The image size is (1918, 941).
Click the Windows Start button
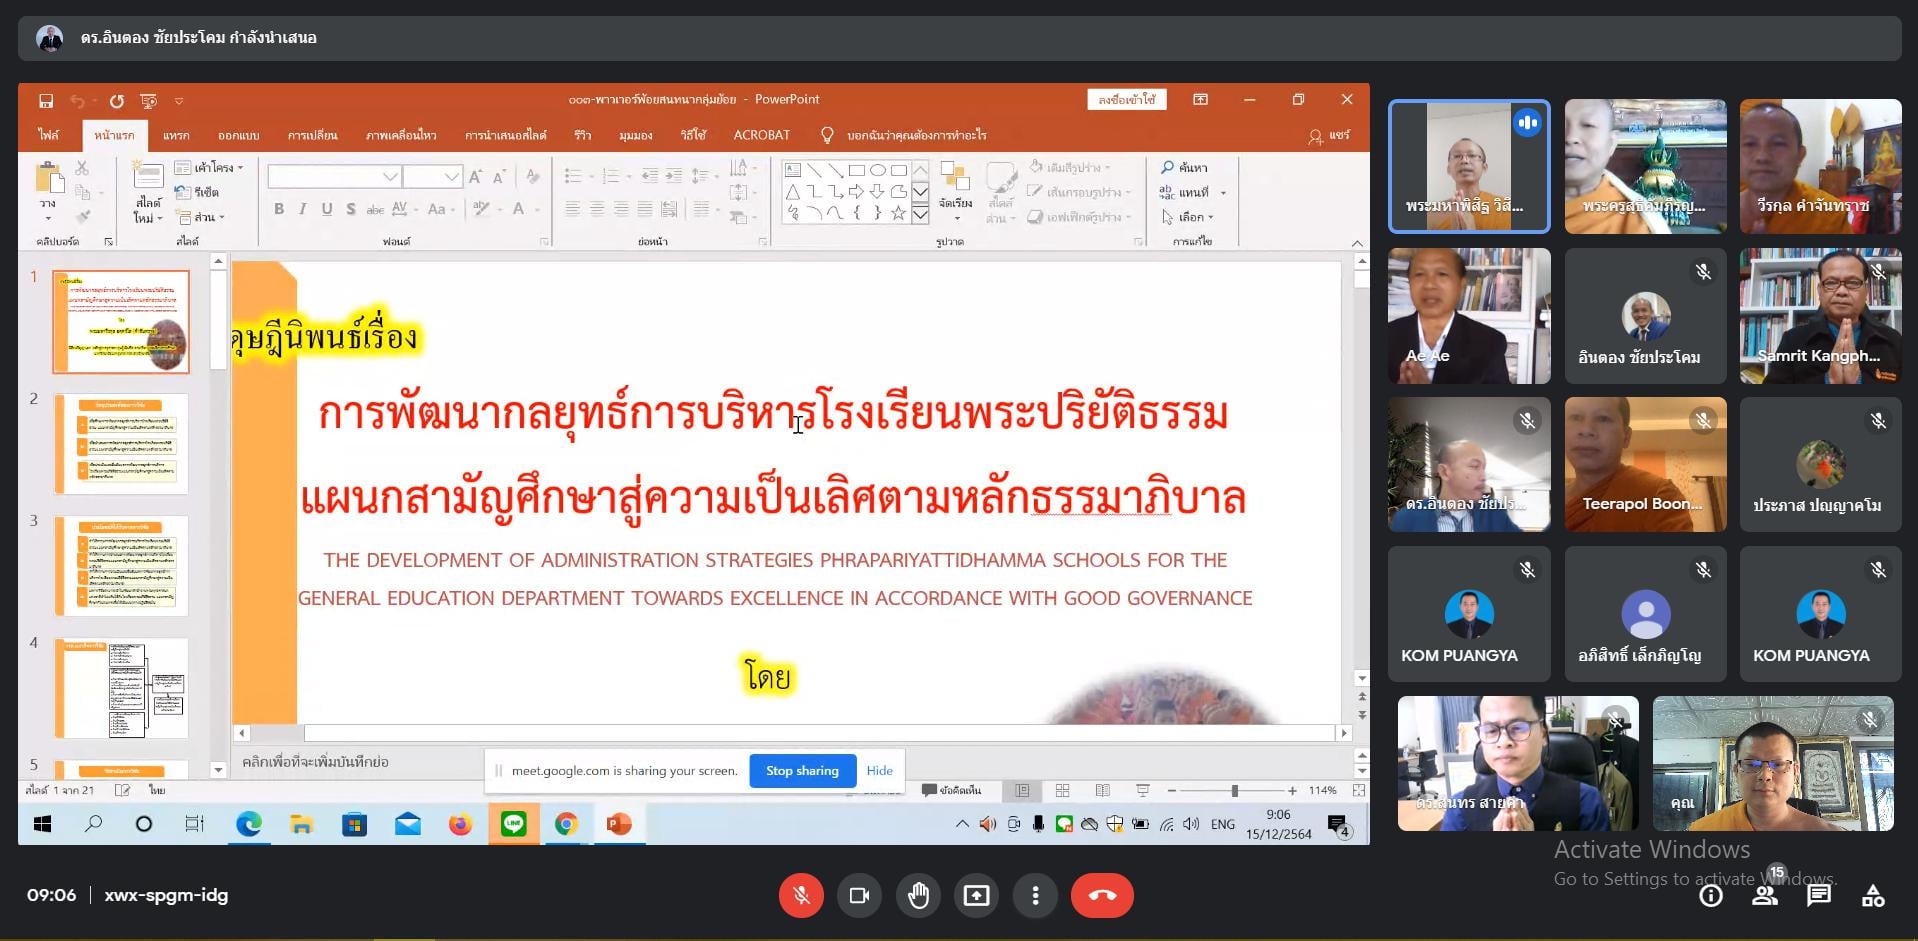click(42, 824)
